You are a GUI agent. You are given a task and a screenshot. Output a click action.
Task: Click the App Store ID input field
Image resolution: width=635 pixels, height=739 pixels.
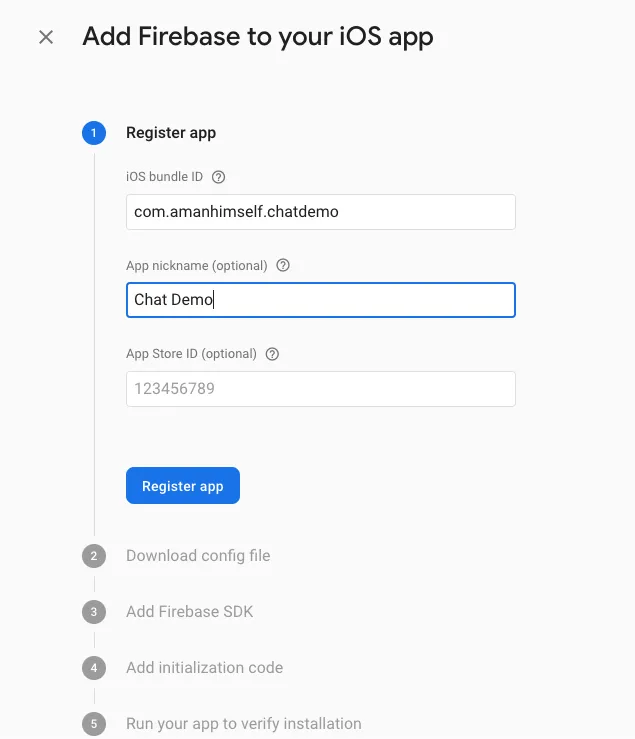(x=321, y=389)
